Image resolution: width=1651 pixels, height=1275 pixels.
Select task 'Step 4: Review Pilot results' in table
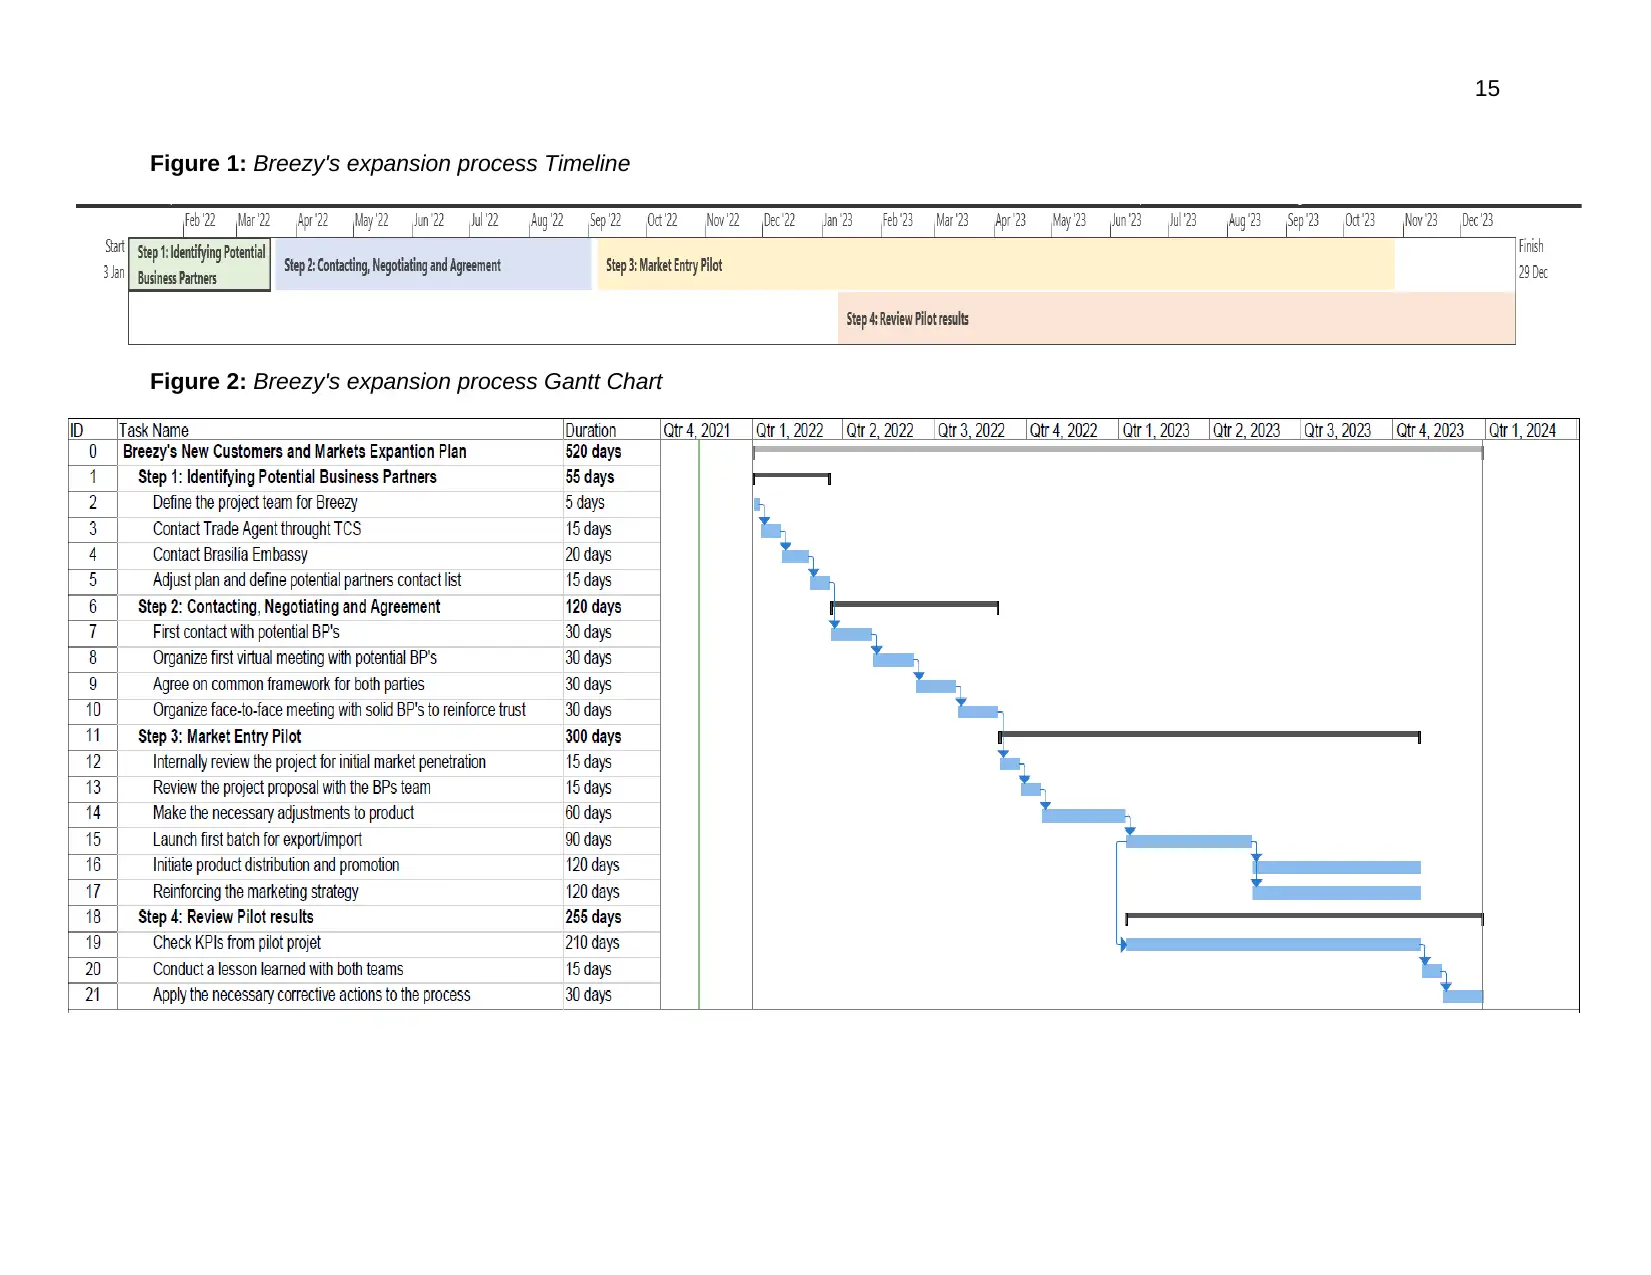point(226,917)
